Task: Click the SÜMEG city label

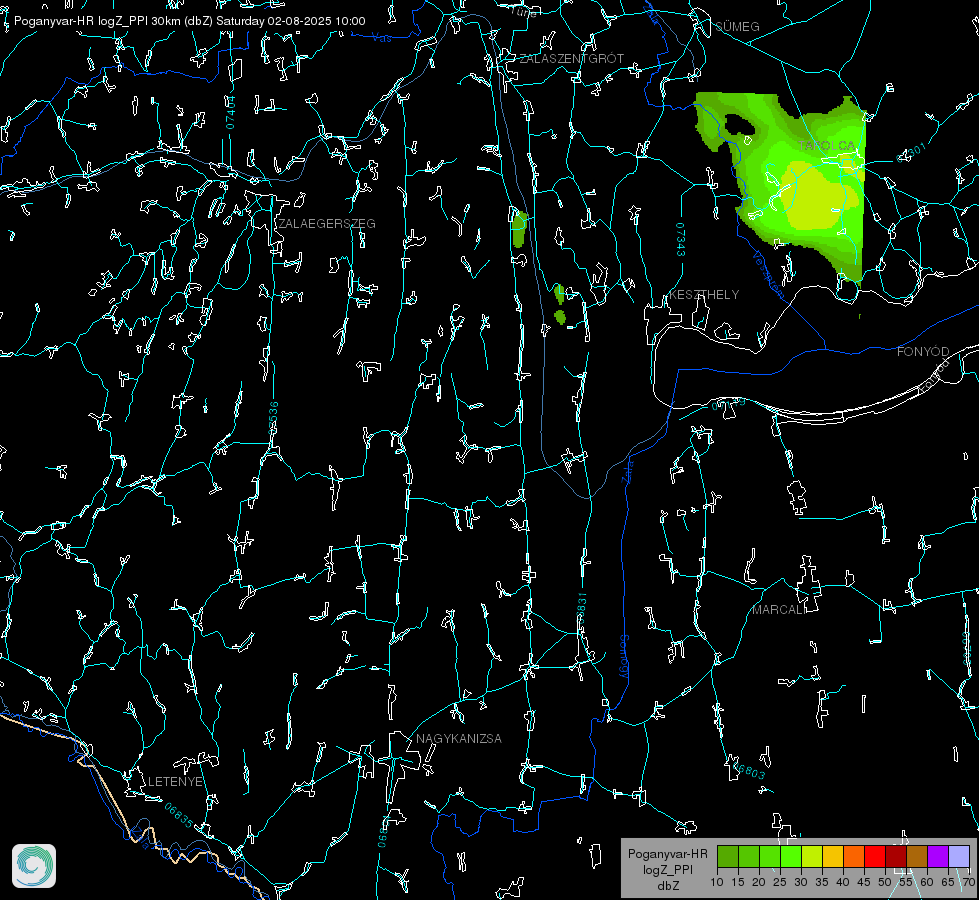Action: (x=737, y=26)
